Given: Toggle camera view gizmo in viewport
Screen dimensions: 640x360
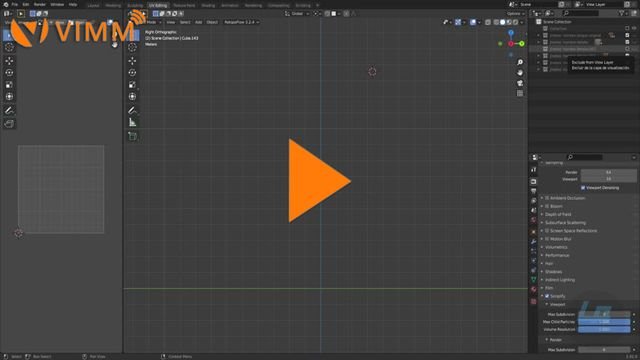Looking at the screenshot, I should [520, 83].
